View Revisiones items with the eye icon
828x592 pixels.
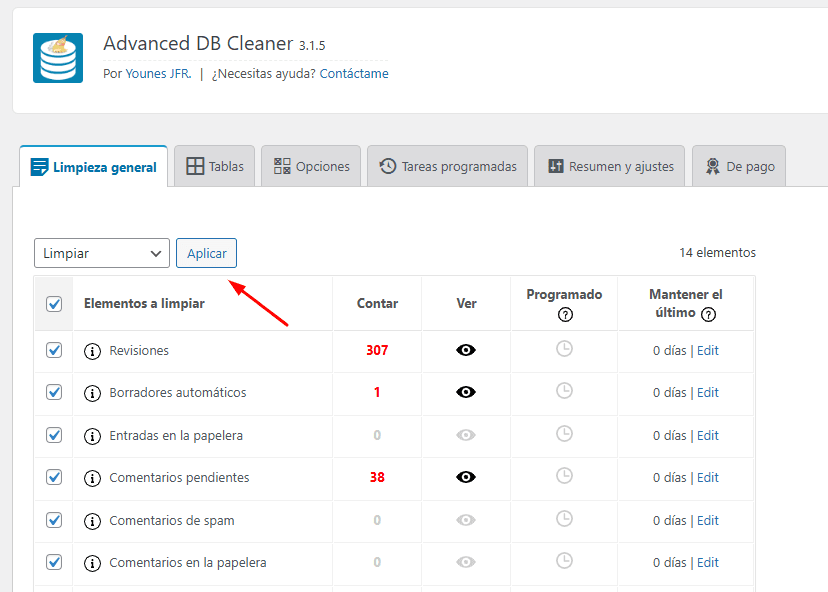click(466, 350)
